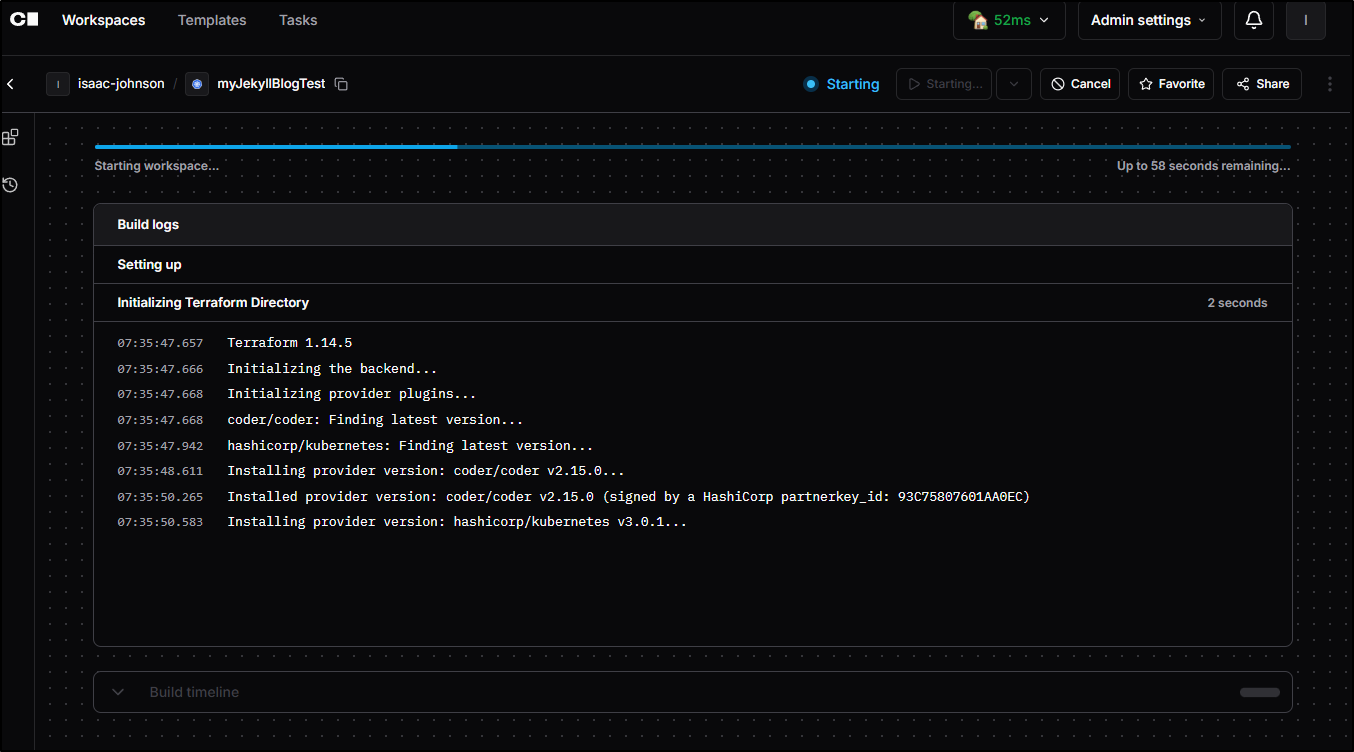Copy the workspace name with the copy icon
Image resolution: width=1354 pixels, height=752 pixels.
click(340, 84)
